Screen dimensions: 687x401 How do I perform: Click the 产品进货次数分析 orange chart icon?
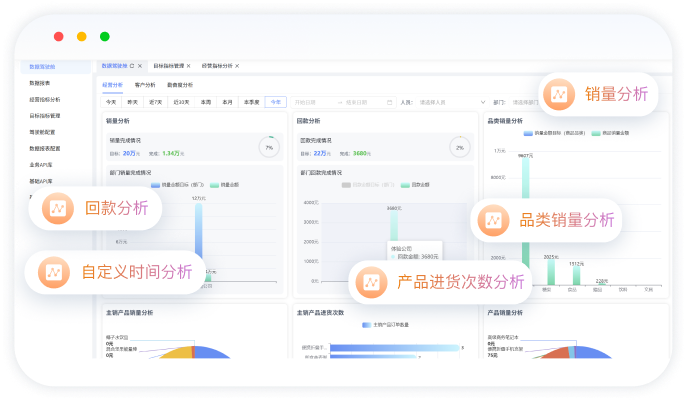click(371, 282)
